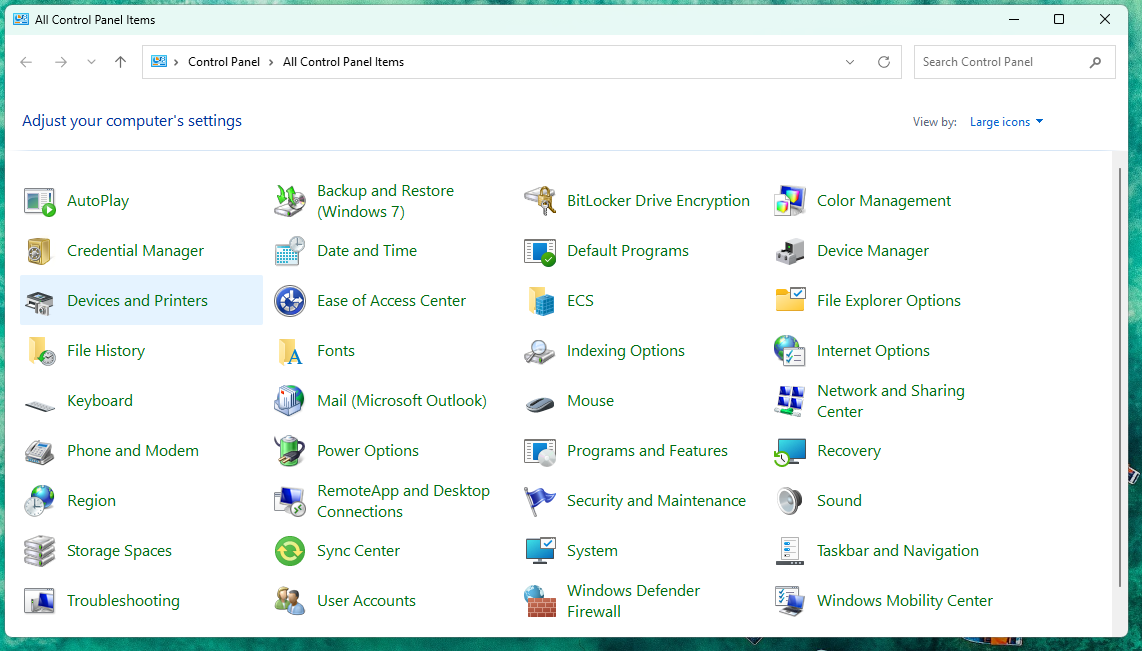The height and width of the screenshot is (651, 1142).
Task: Click the title bar Control Panel icon
Action: 20,20
